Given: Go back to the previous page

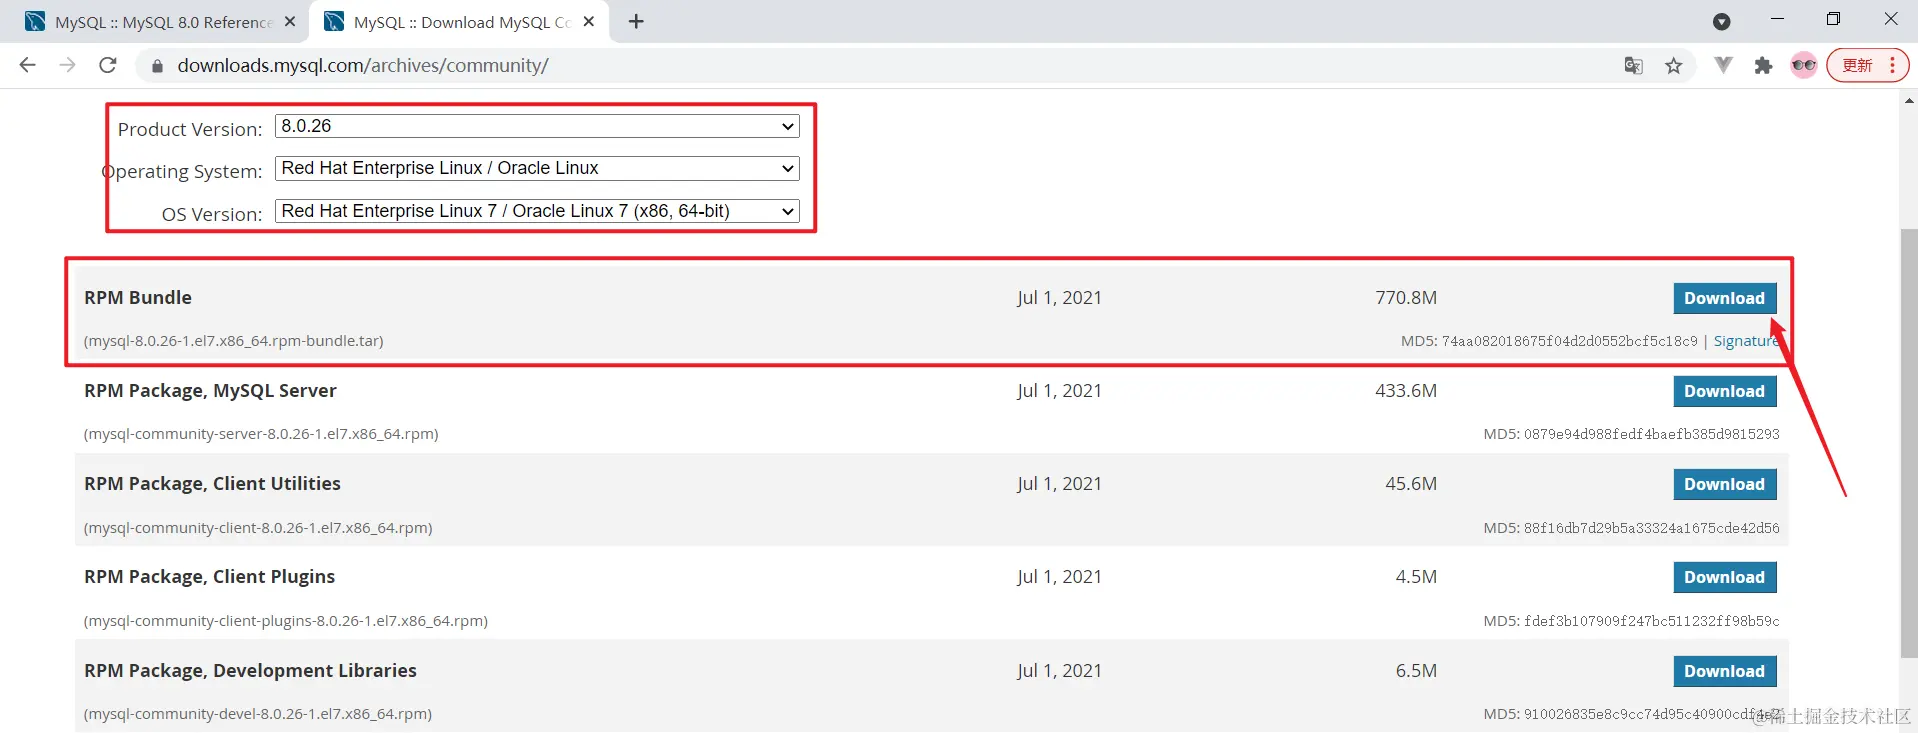Looking at the screenshot, I should pos(27,65).
